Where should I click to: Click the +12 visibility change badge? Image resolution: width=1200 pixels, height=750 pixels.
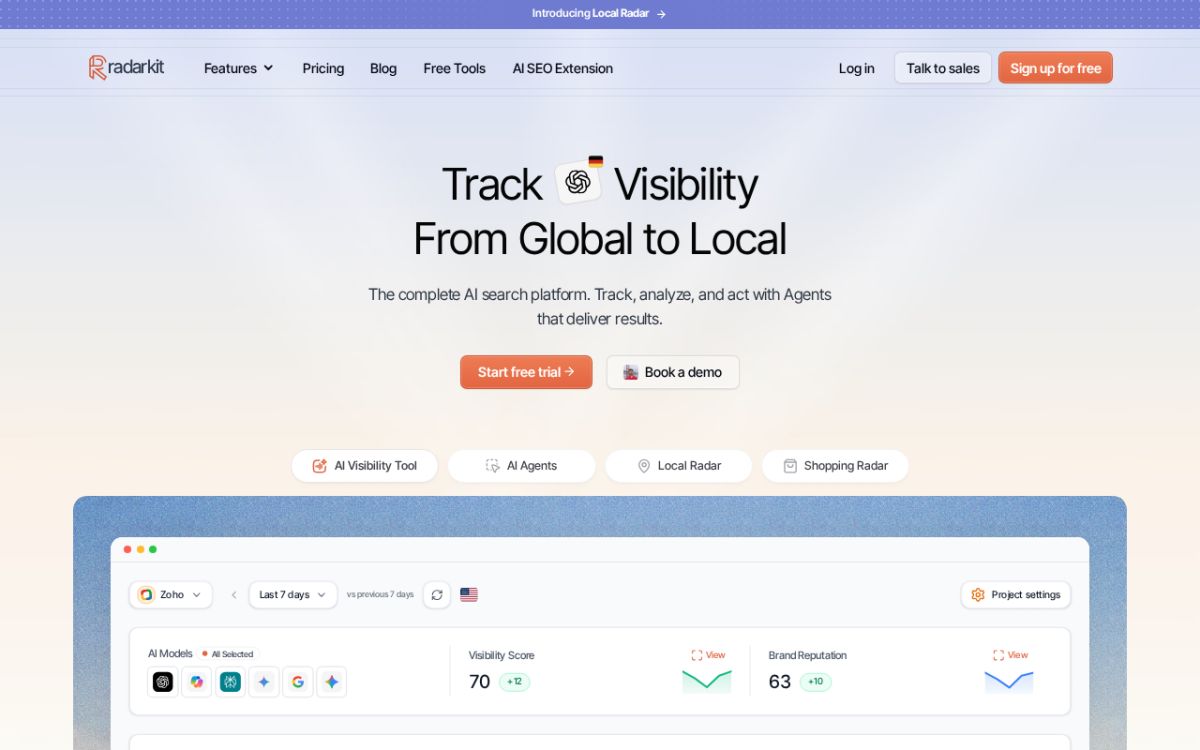(514, 682)
